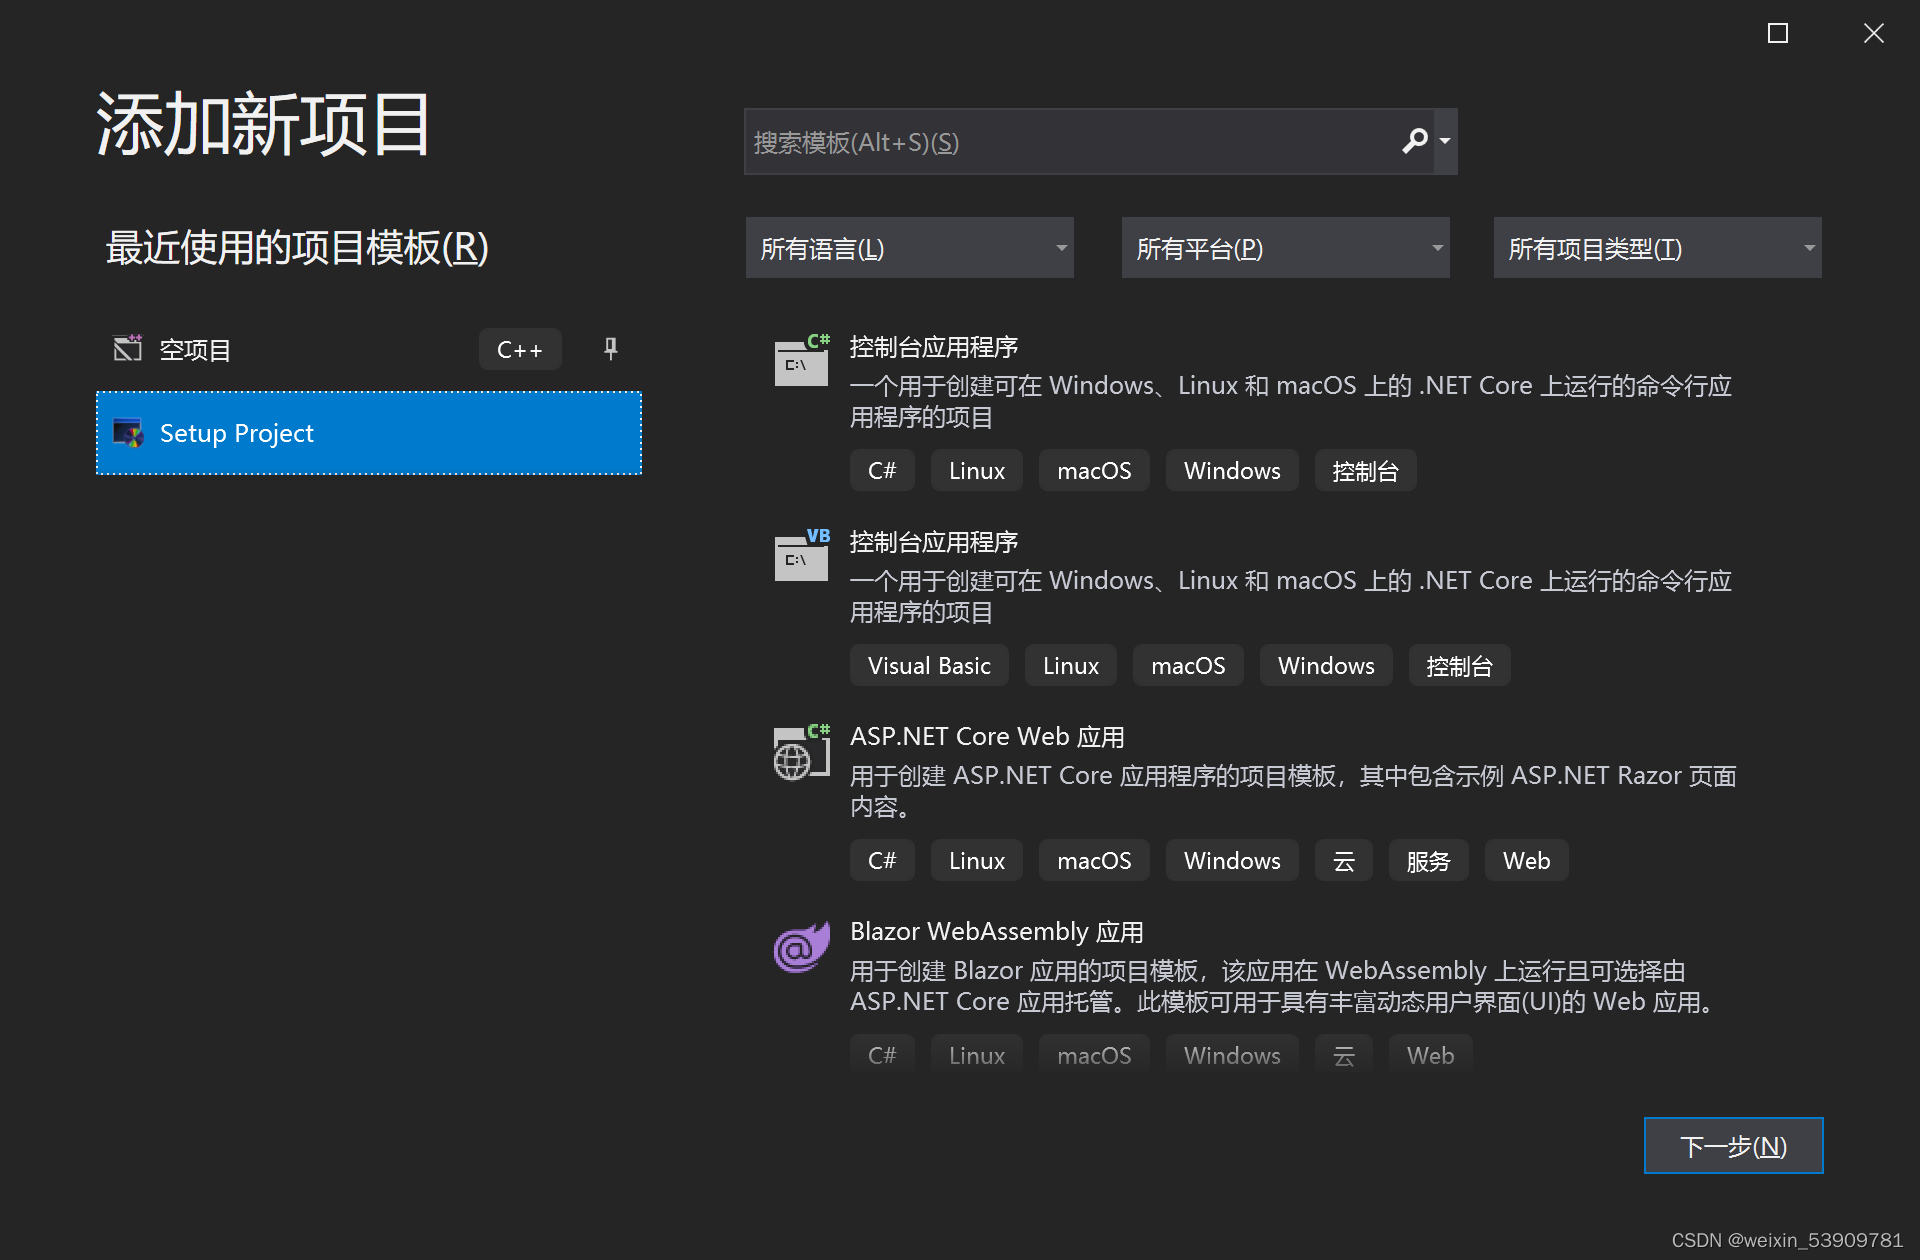Click the empty project (空项目) icon

[128, 348]
